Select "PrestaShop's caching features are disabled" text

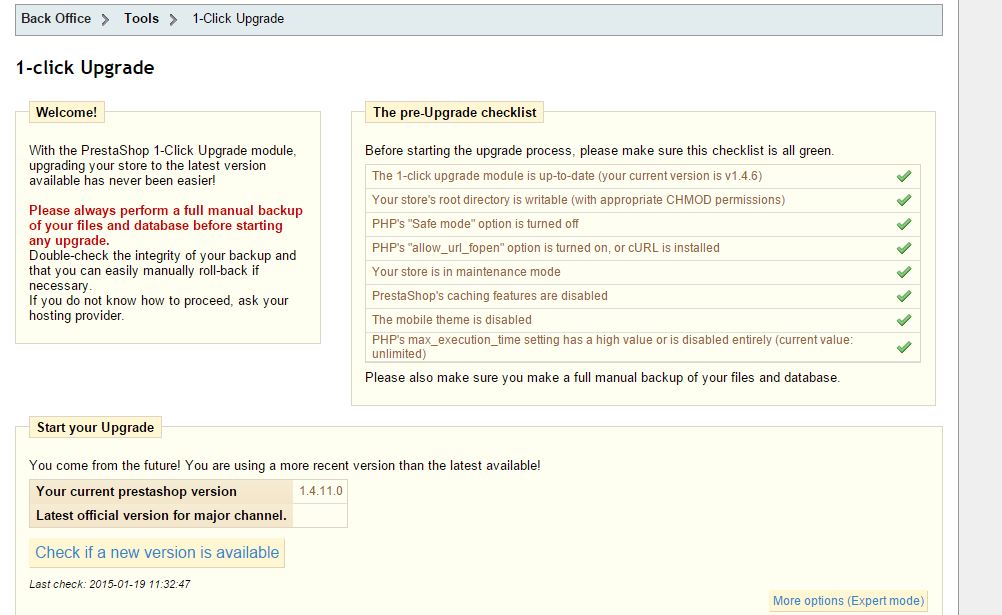pos(489,296)
